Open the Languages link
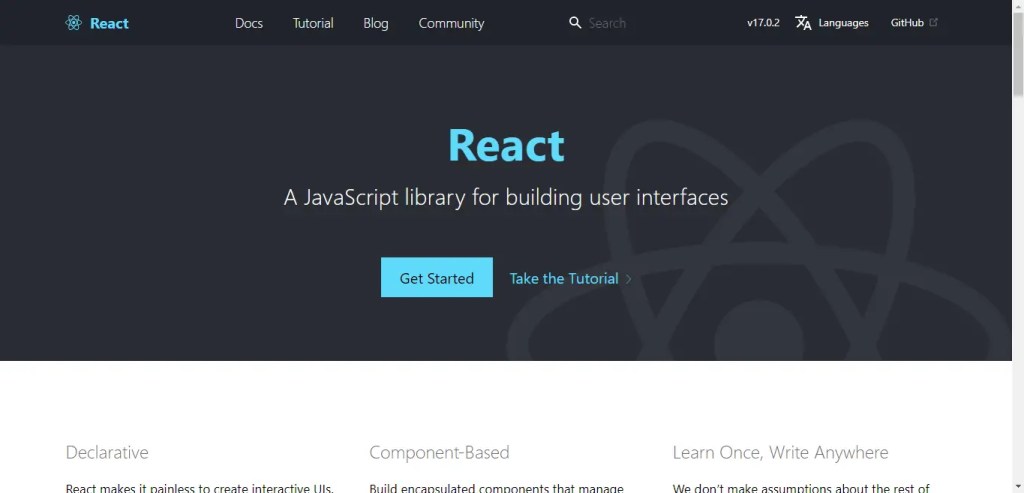The image size is (1024, 493). click(843, 23)
